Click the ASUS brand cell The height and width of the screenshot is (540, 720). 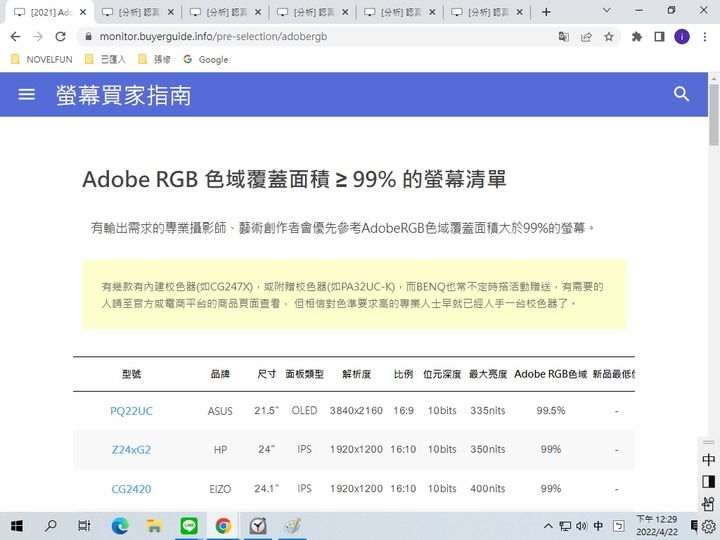coord(220,411)
